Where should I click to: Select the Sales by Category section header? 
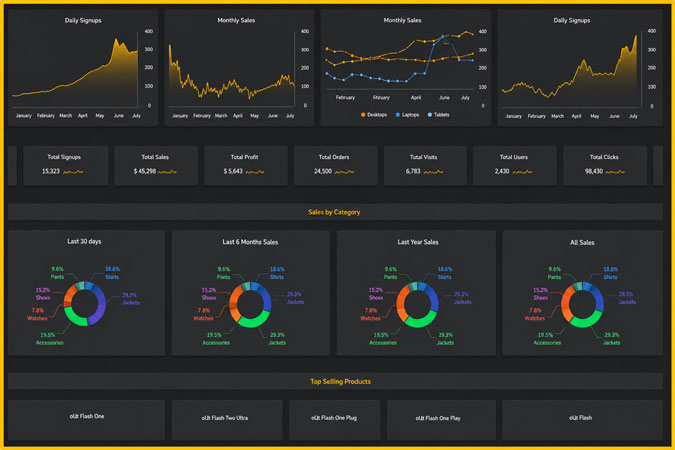(x=335, y=212)
